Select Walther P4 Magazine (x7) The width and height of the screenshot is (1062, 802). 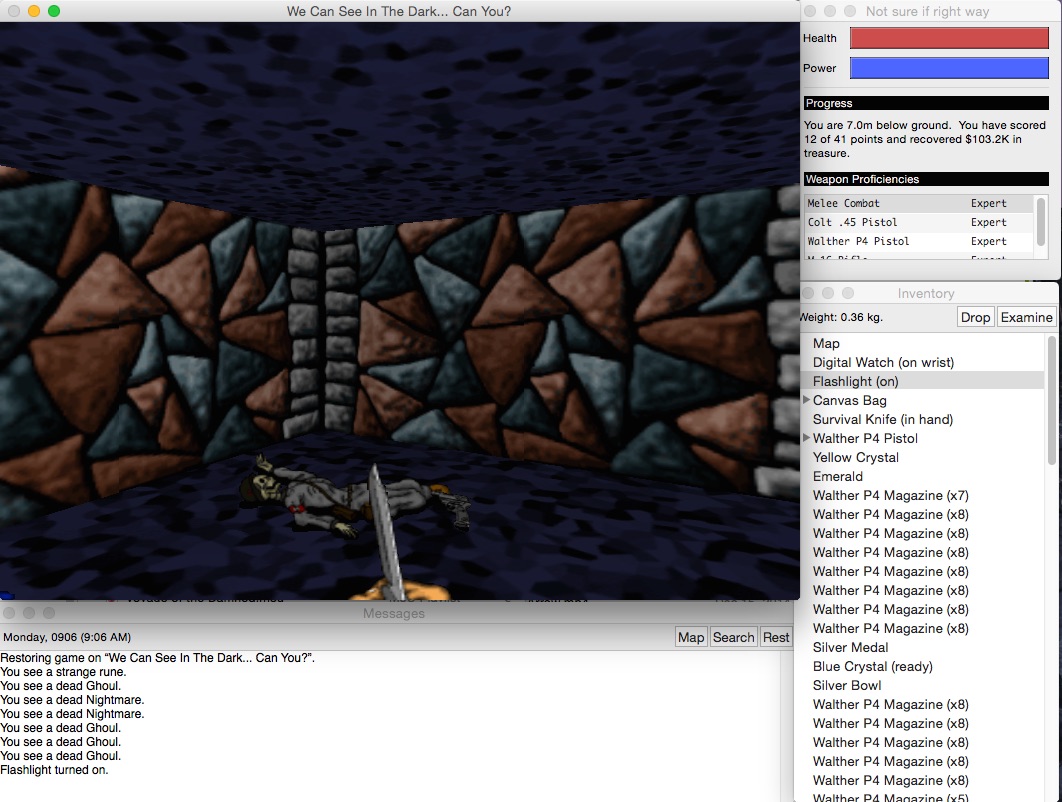922,495
